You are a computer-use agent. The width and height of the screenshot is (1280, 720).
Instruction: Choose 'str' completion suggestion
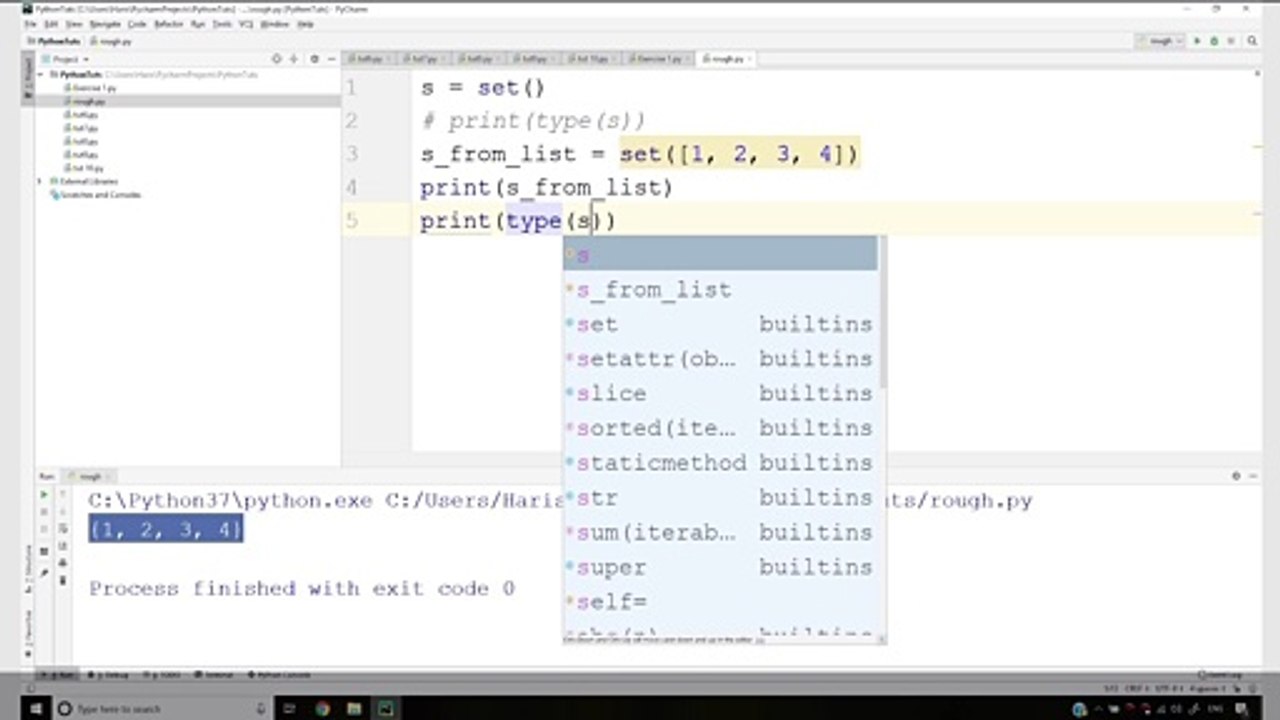click(x=720, y=497)
